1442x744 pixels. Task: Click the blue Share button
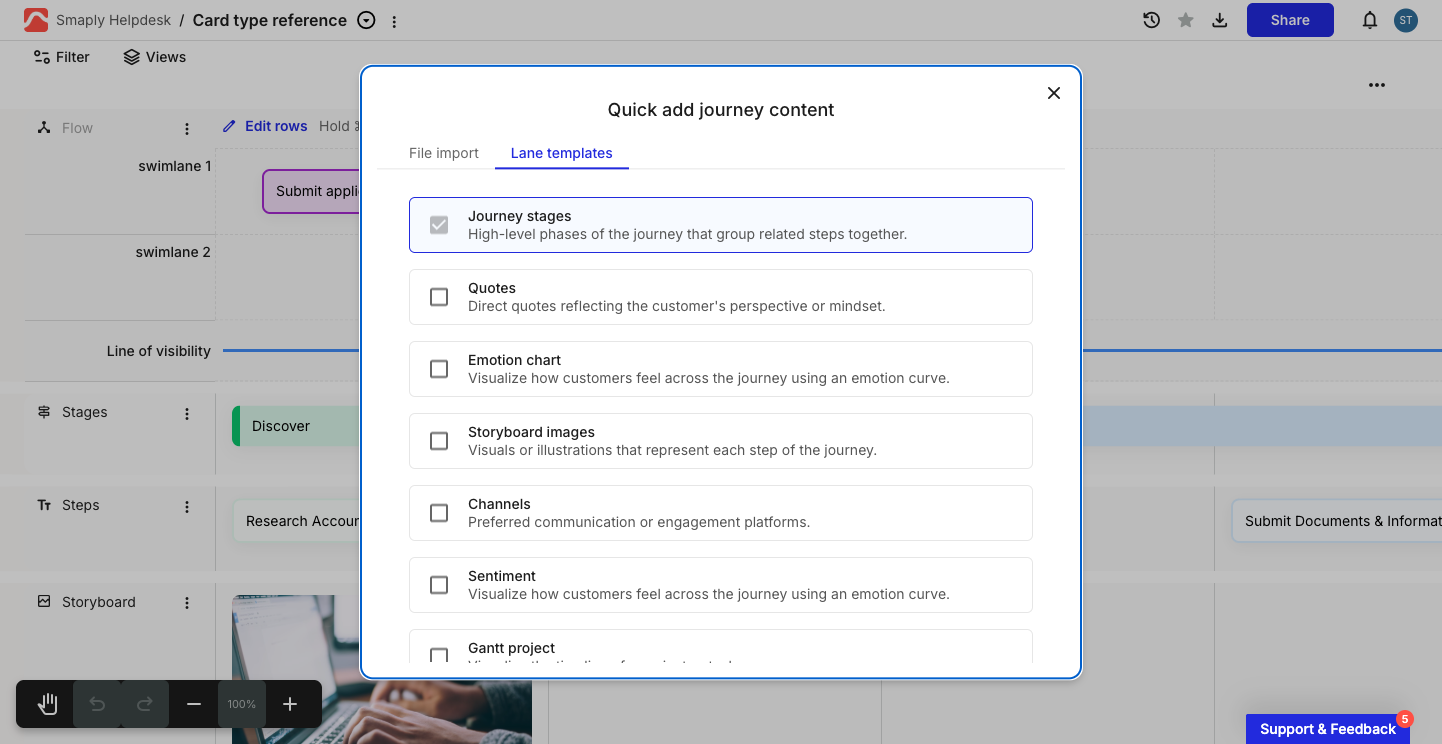[x=1290, y=20]
